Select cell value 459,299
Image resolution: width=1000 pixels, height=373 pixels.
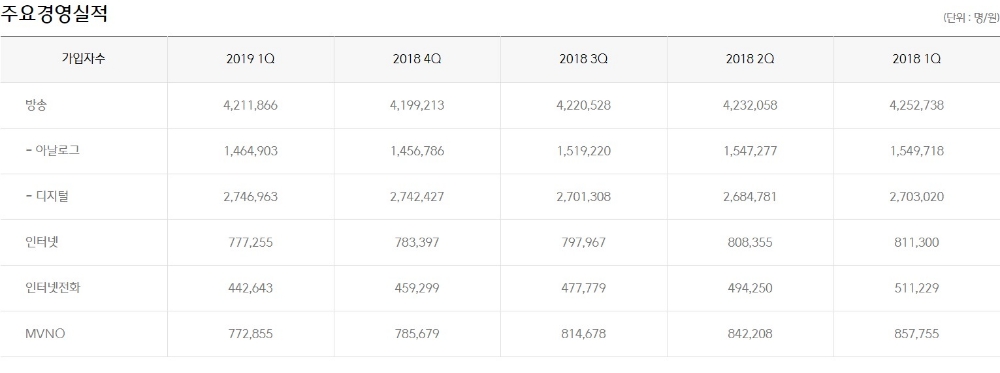(x=417, y=288)
